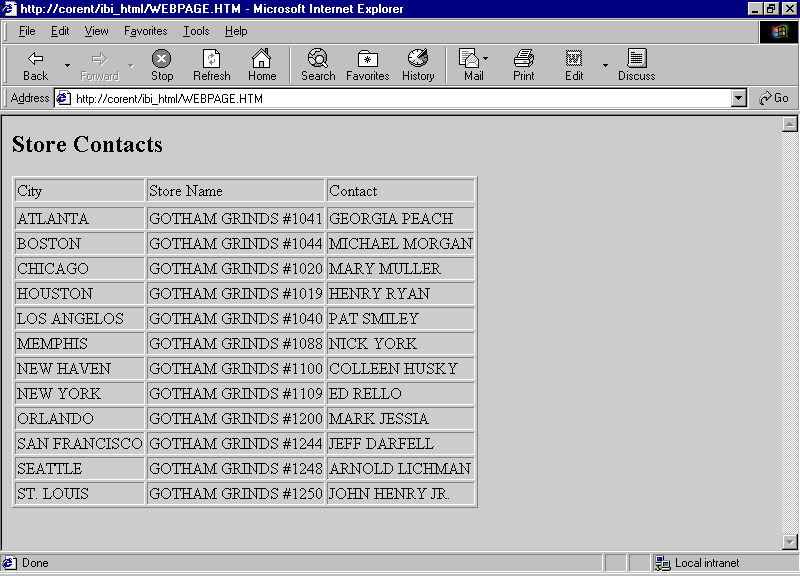Click the vertical scrollbar down arrow

(789, 541)
